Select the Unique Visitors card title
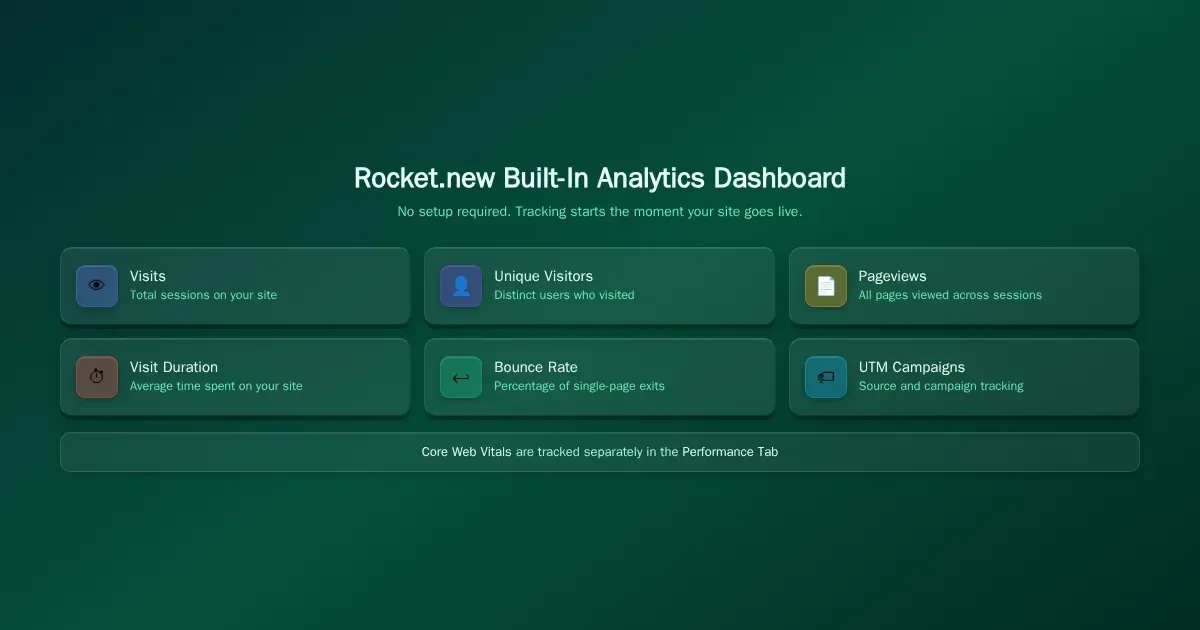Viewport: 1200px width, 630px height. tap(543, 276)
